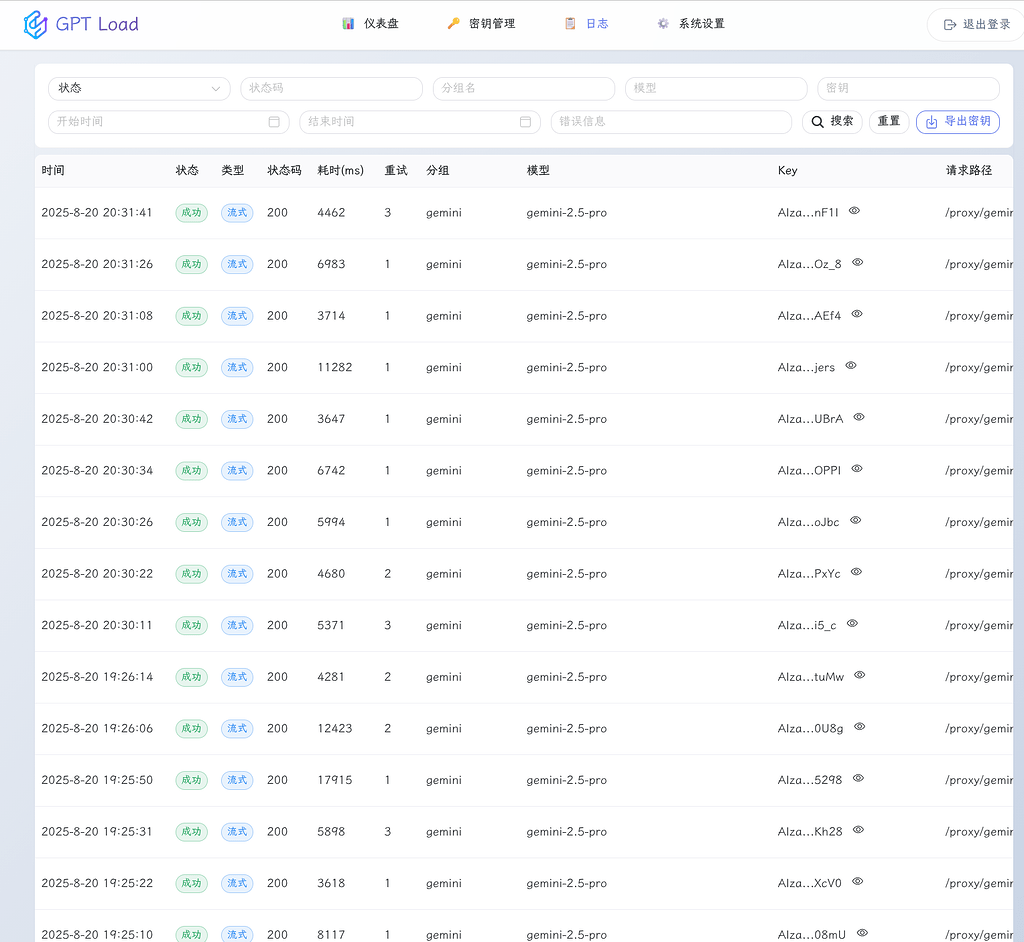Focus the 模型 model filter field
The width and height of the screenshot is (1024, 942).
[716, 88]
